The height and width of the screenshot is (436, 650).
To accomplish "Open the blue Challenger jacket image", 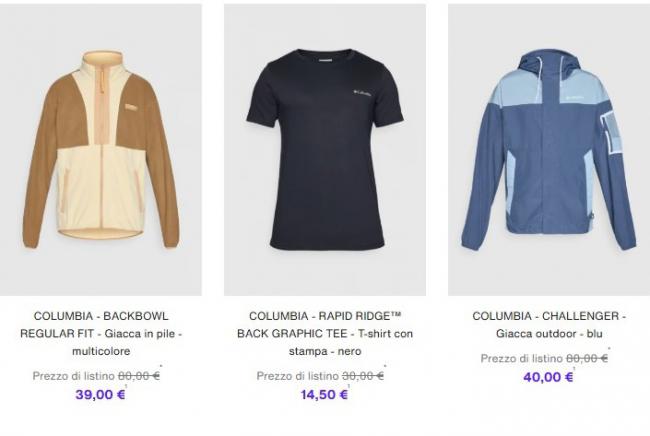I will pyautogui.click(x=549, y=150).
